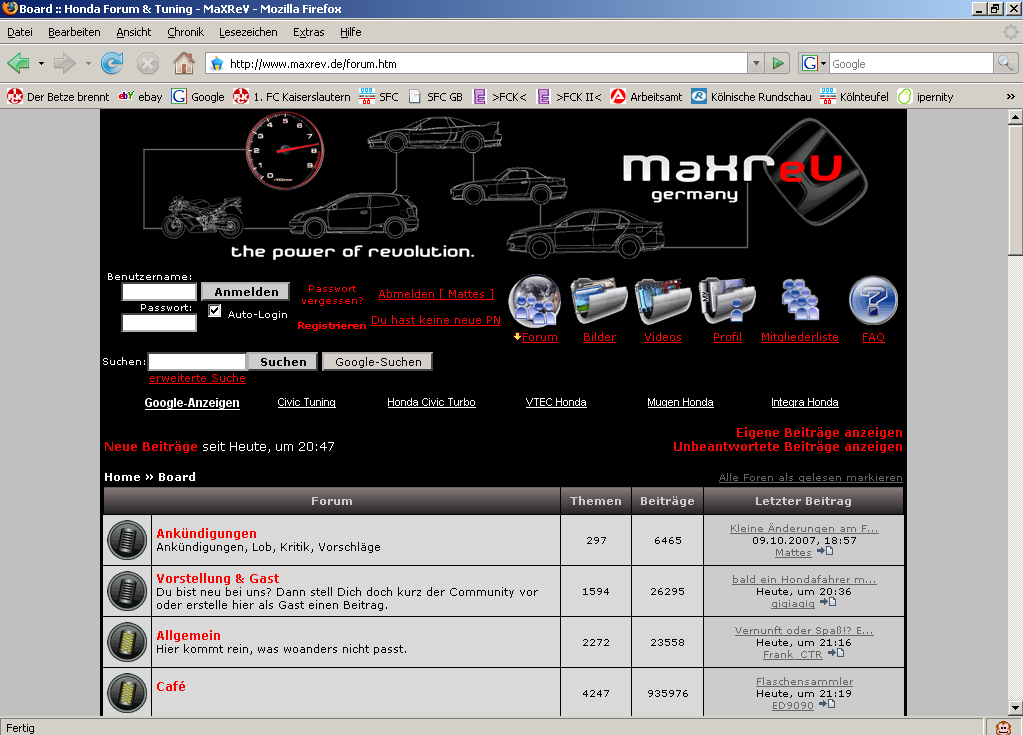The width and height of the screenshot is (1023, 735).
Task: Click the Google-Suchen button
Action: tap(378, 362)
